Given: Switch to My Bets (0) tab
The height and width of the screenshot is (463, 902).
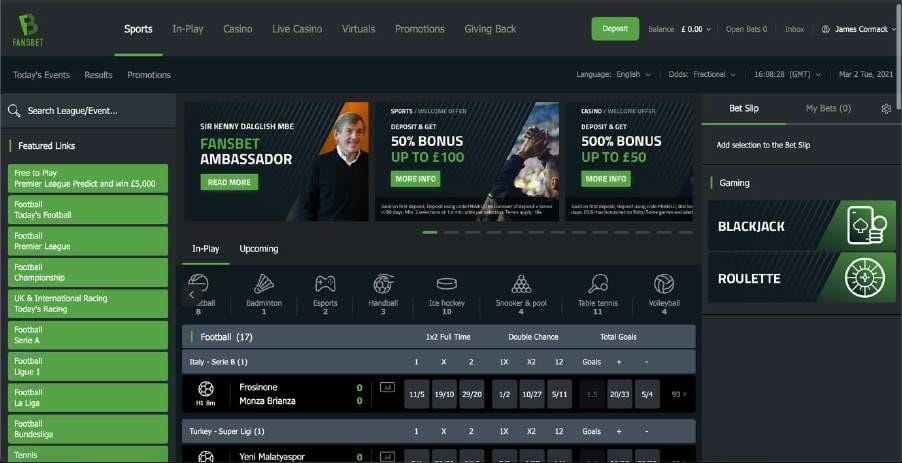Looking at the screenshot, I should coord(828,108).
